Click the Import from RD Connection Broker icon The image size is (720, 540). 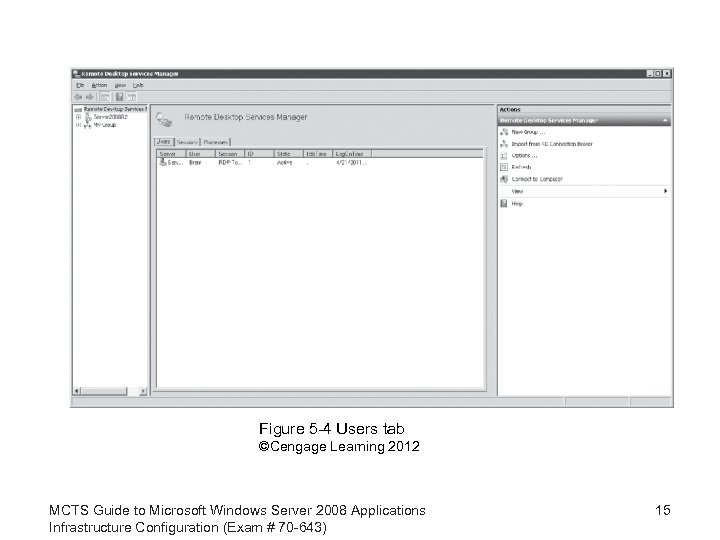coord(504,144)
